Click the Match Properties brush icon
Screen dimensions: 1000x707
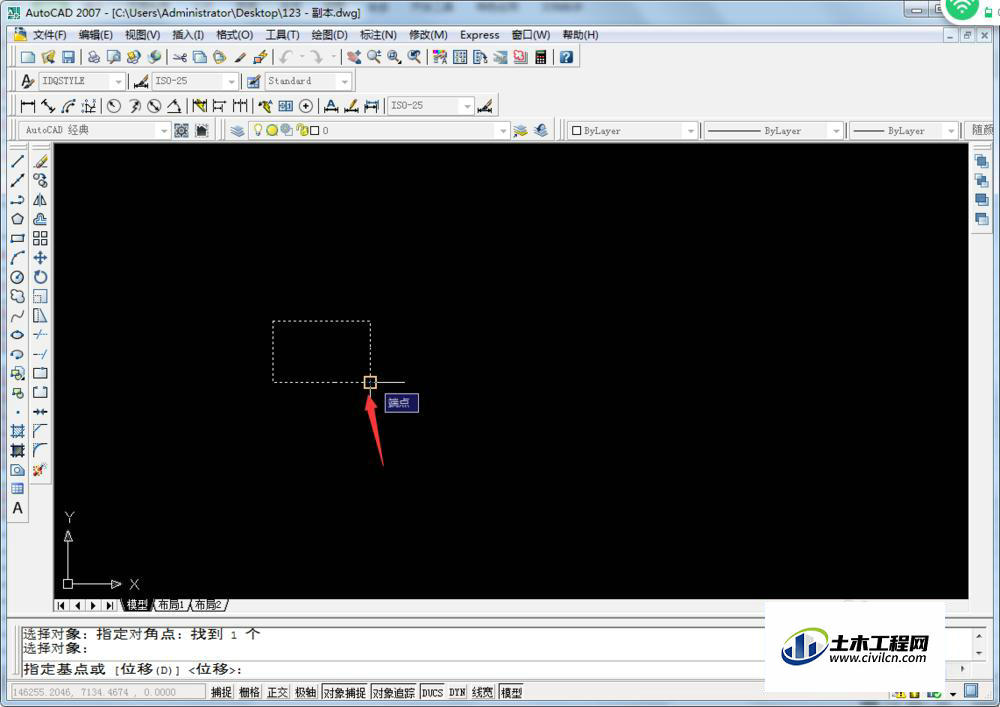pyautogui.click(x=240, y=57)
